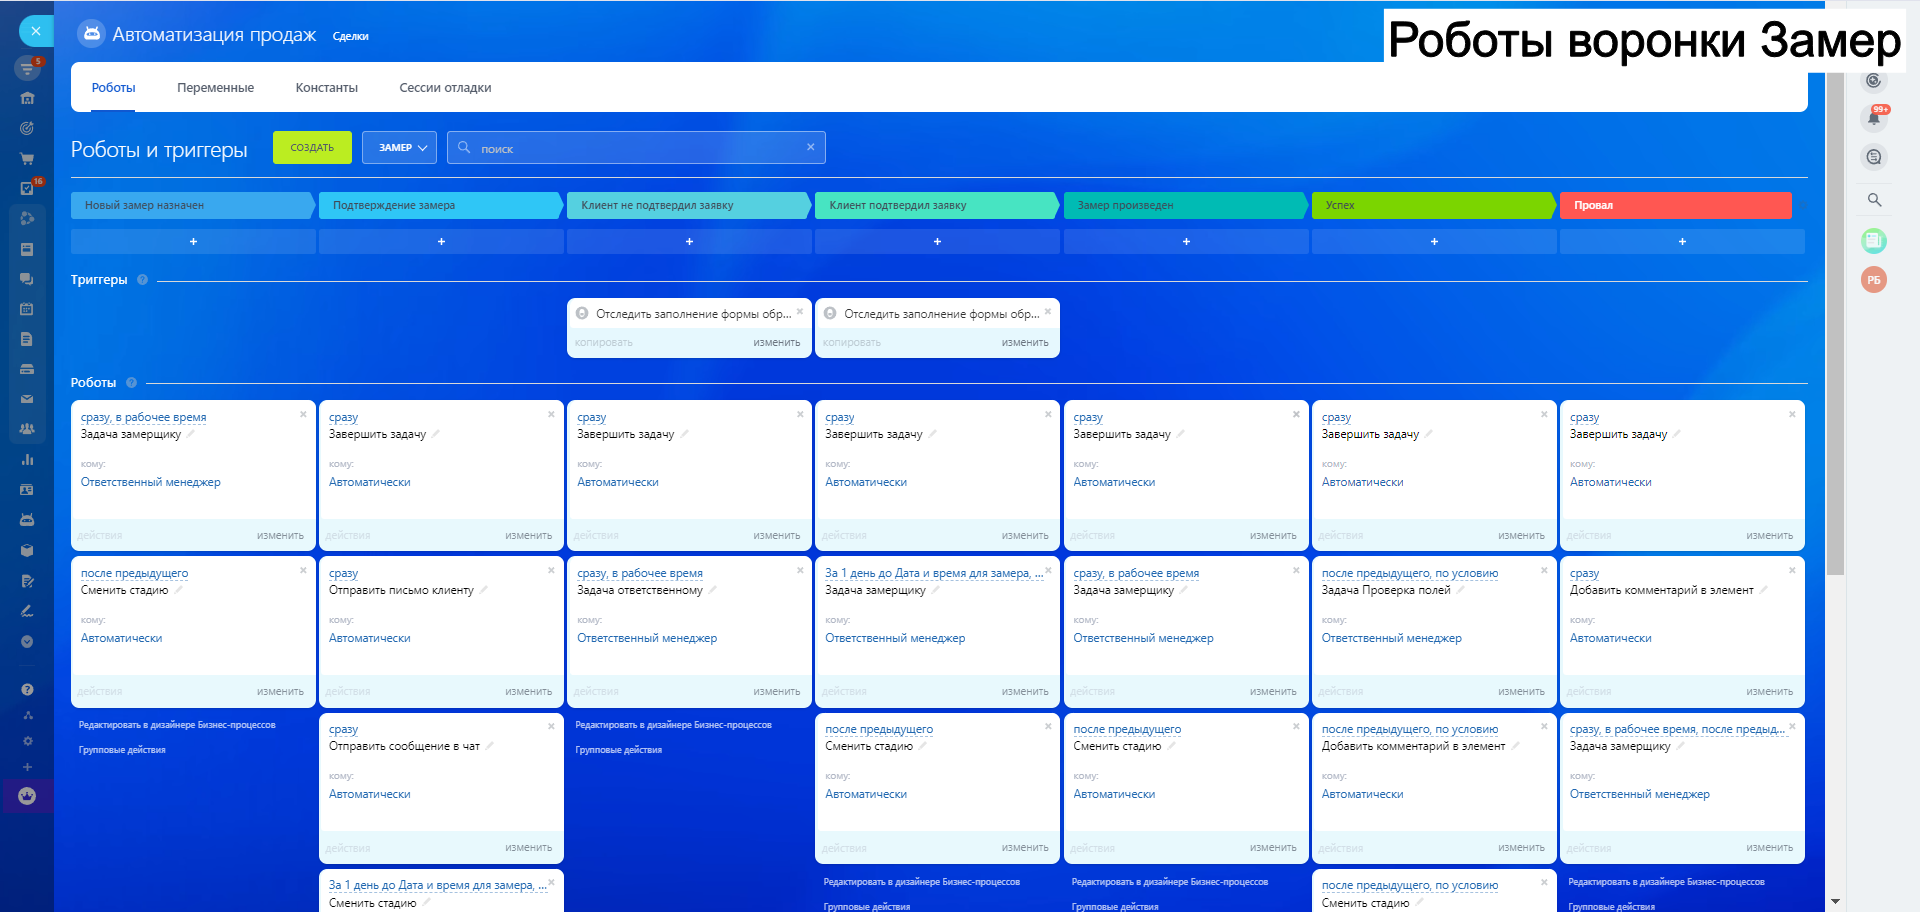The height and width of the screenshot is (912, 1920).
Task: Open 'сразу' delay of 'Отправить письмо клиенту'
Action: (343, 574)
